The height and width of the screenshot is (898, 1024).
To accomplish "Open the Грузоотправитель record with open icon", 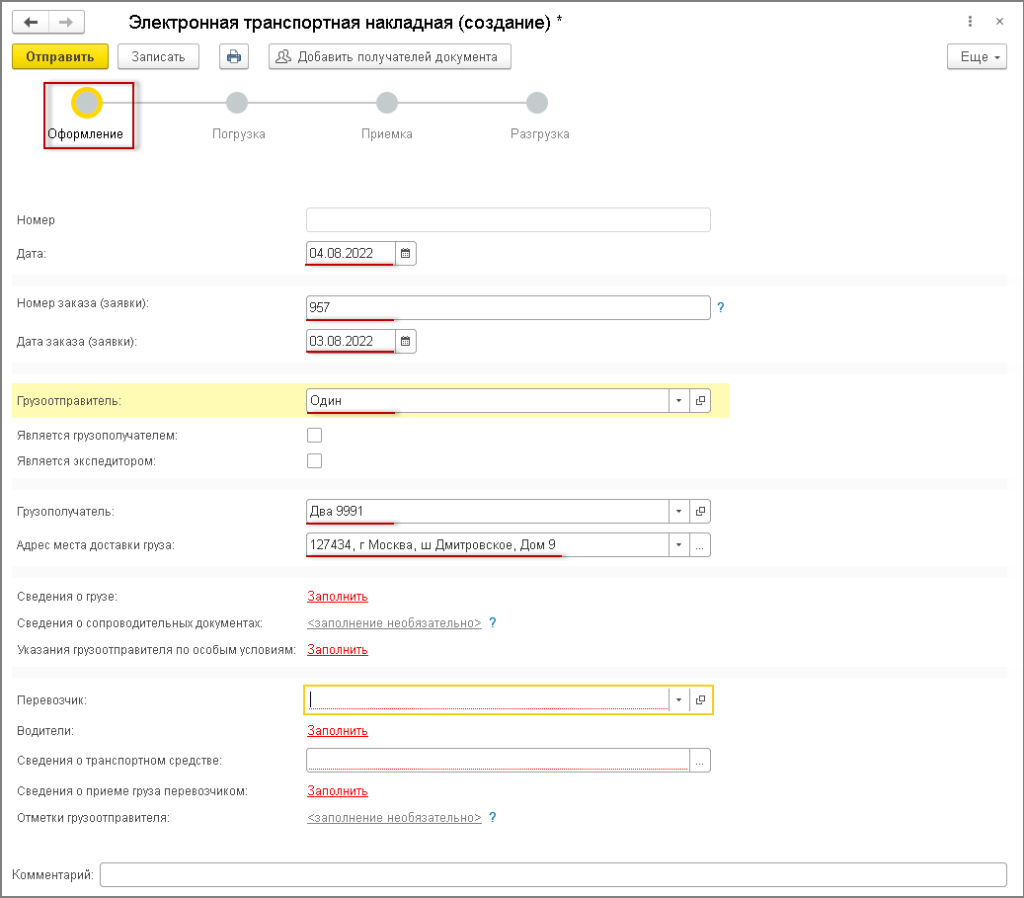I will (x=700, y=401).
